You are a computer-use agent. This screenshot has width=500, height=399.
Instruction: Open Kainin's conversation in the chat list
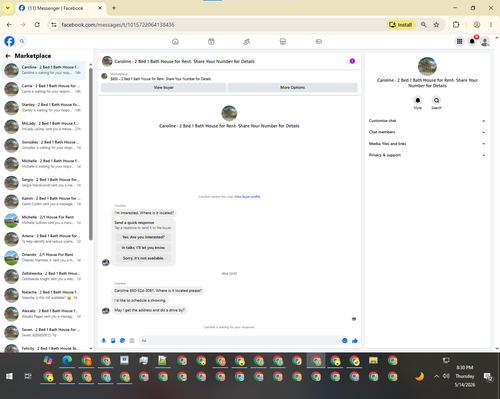[44, 201]
